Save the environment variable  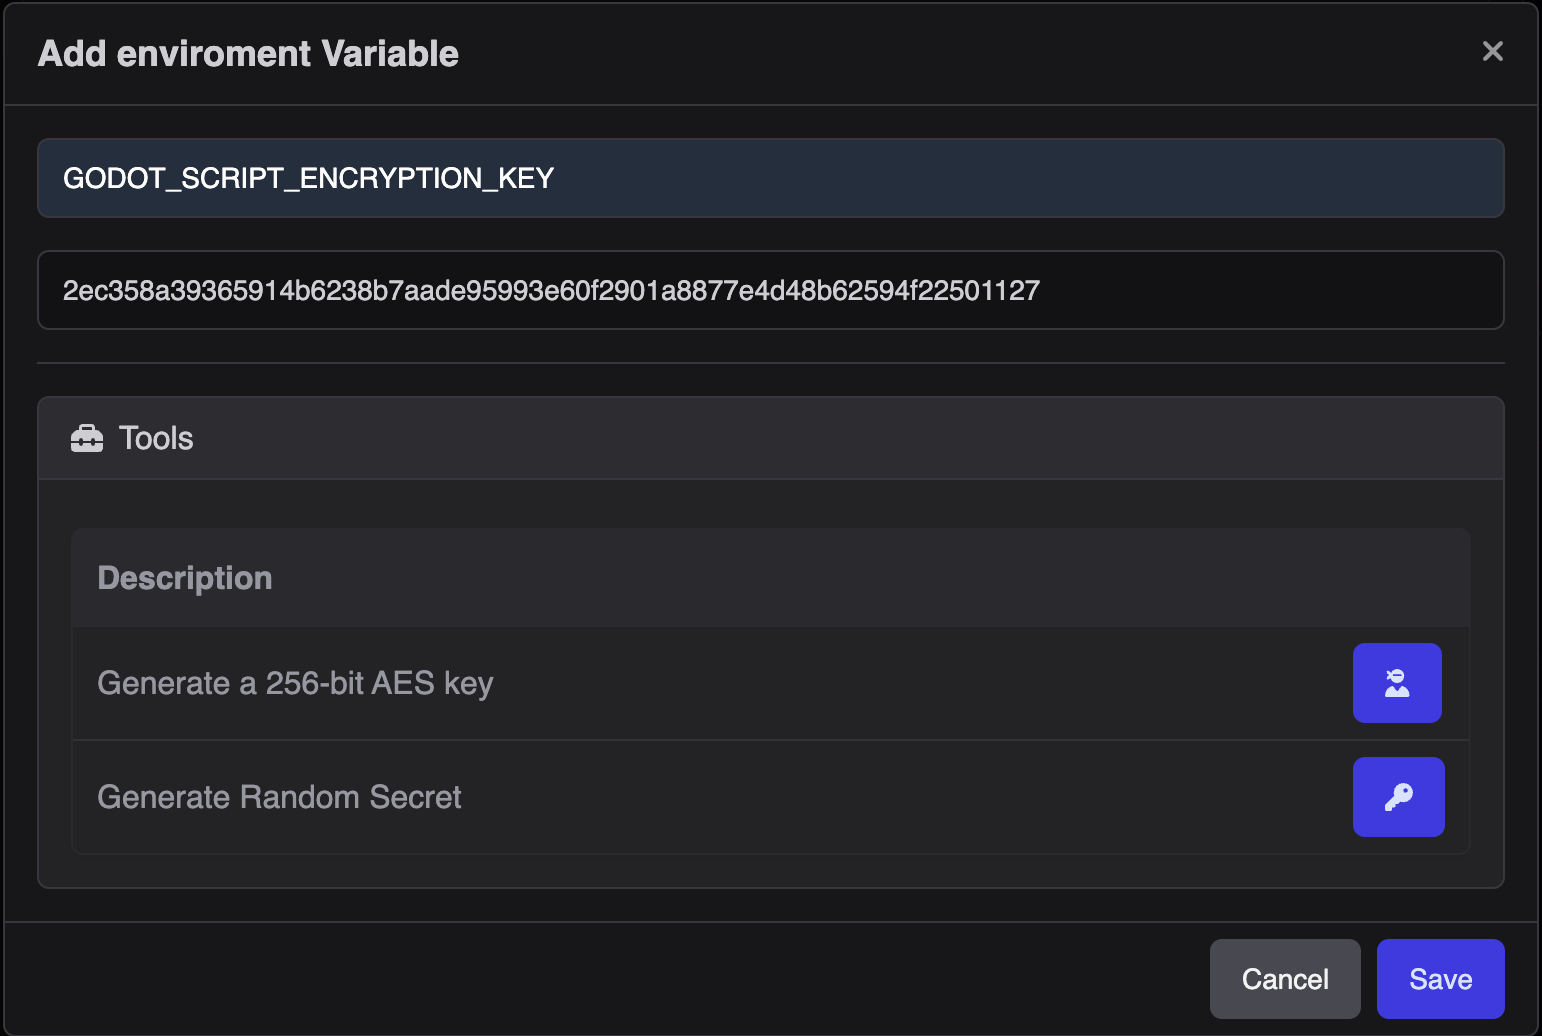pos(1440,979)
